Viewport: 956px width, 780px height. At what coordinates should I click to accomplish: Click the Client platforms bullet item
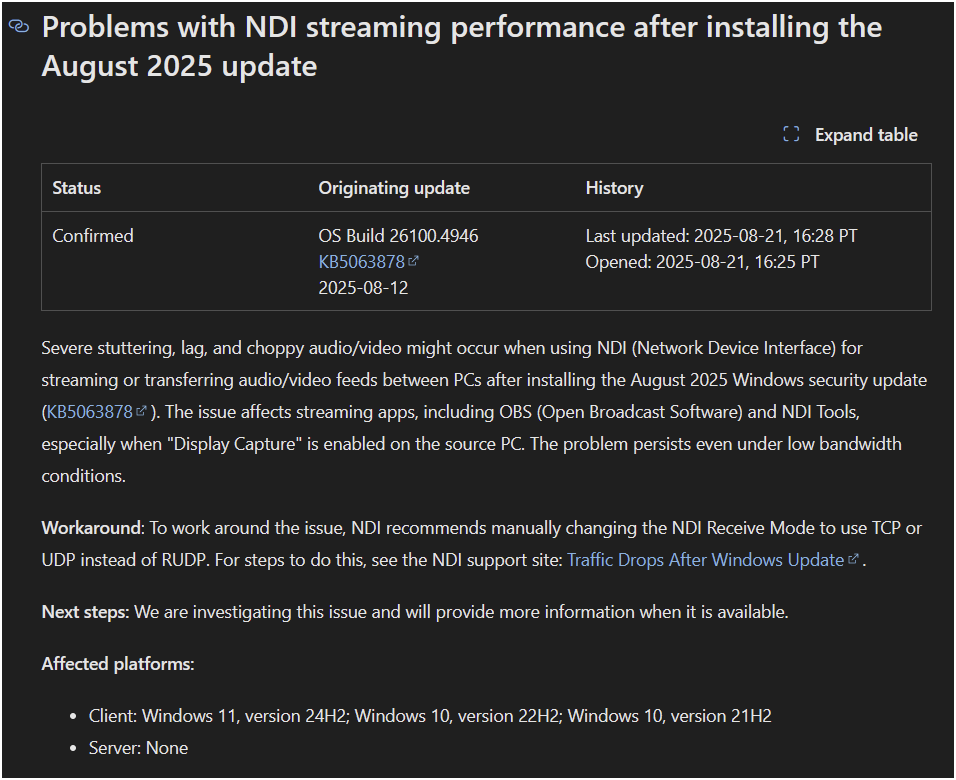(x=430, y=715)
